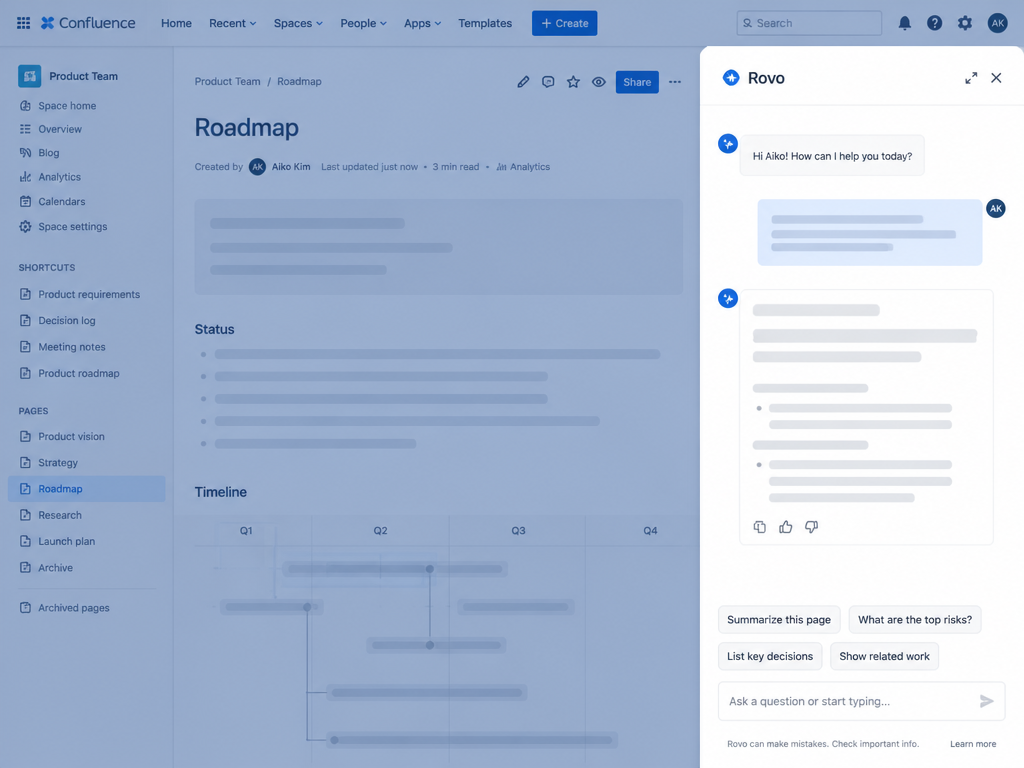The image size is (1024, 768).
Task: Open the Apps dropdown menu
Action: tap(423, 24)
